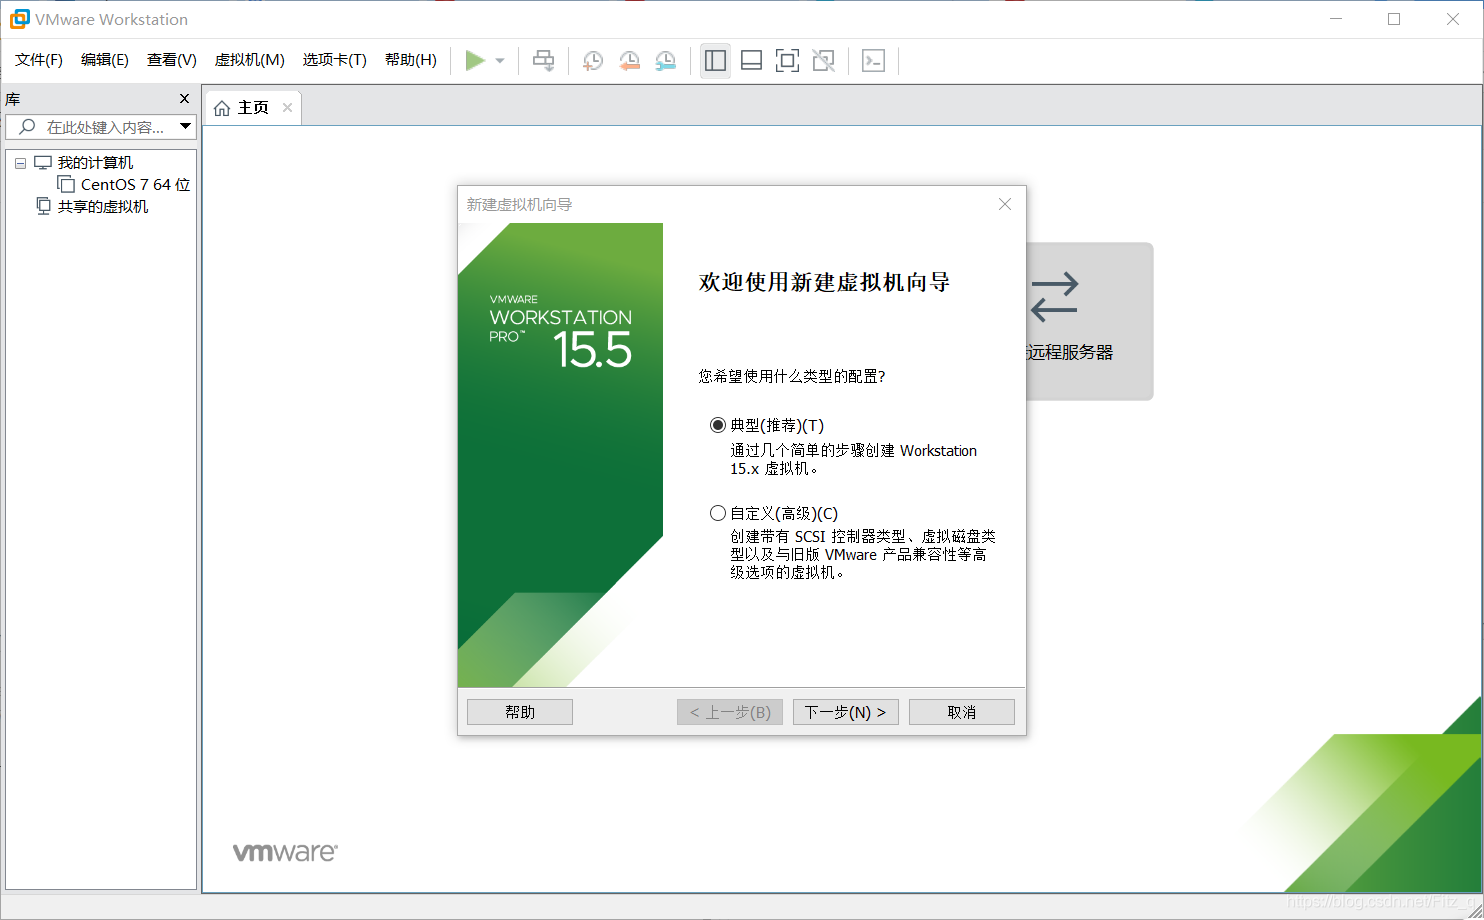
Task: Select Shared VMs (共享的虚拟机) item
Action: pyautogui.click(x=102, y=207)
